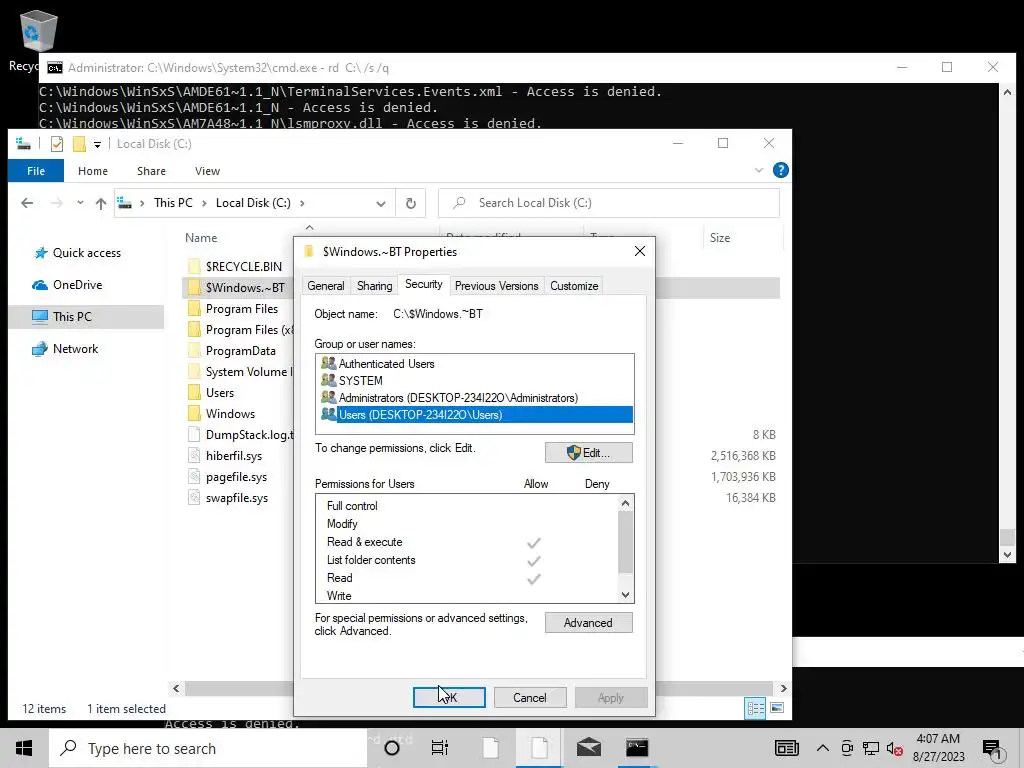The height and width of the screenshot is (768, 1024).
Task: Click the chevron after Local Disk (C:)
Action: click(302, 203)
